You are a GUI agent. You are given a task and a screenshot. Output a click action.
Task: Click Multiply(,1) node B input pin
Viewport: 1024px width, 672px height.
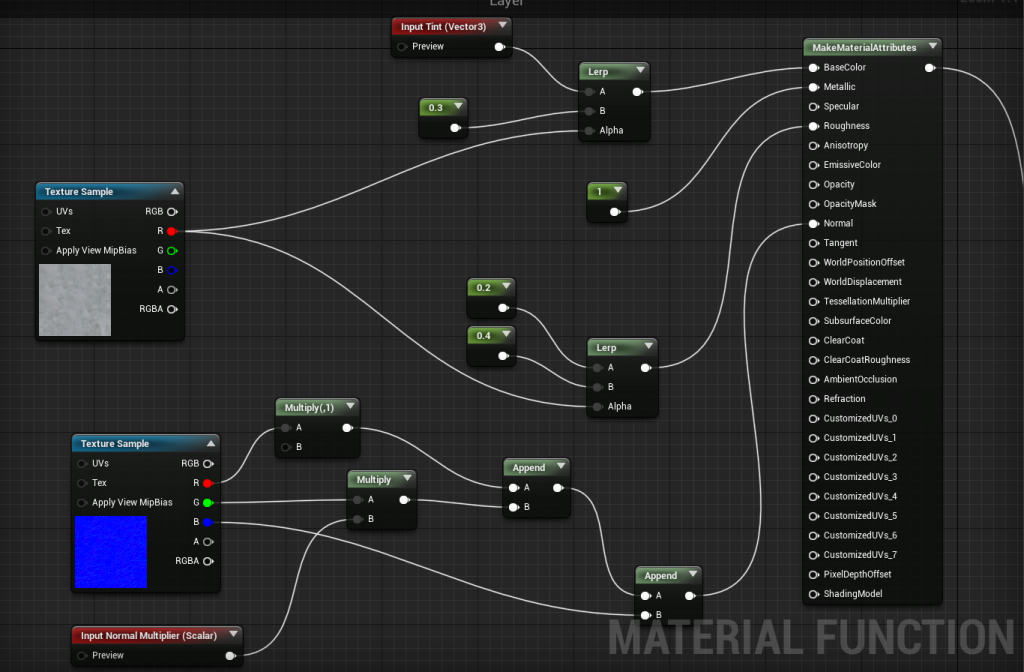point(286,447)
